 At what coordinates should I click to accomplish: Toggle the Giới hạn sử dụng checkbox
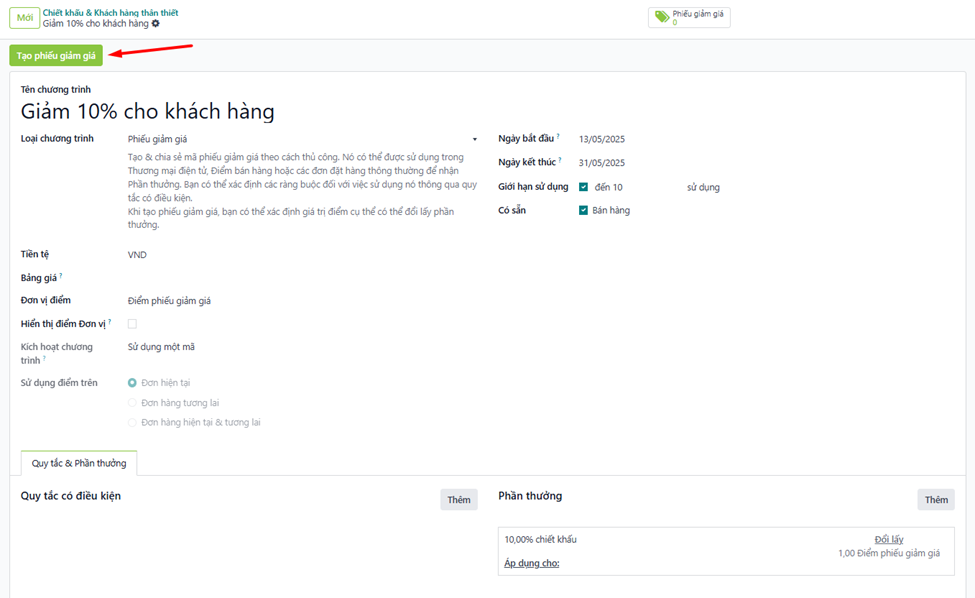pos(583,187)
